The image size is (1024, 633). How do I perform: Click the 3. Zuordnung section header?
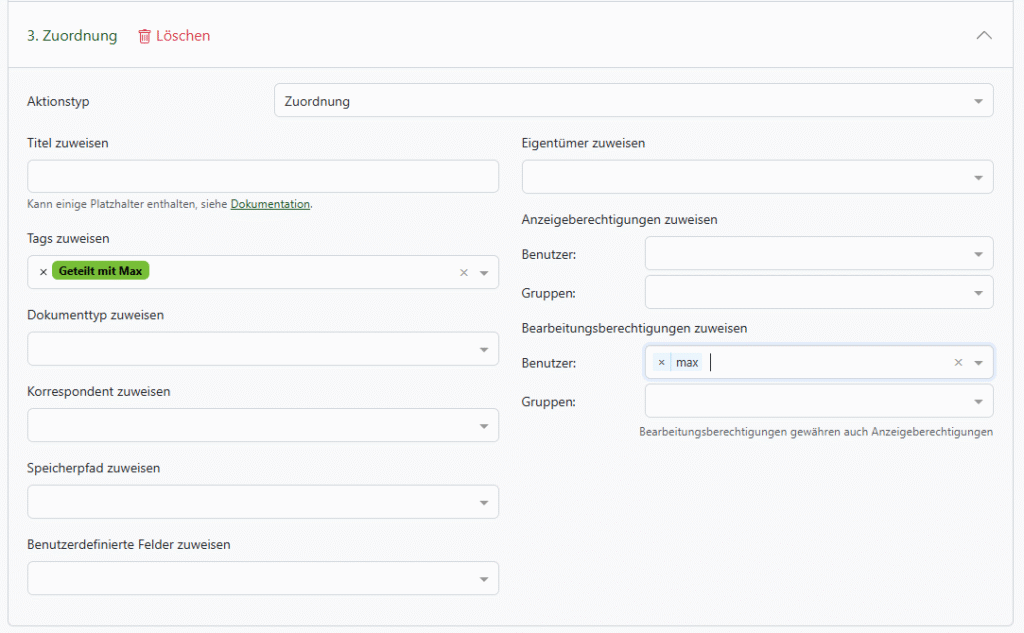point(72,36)
